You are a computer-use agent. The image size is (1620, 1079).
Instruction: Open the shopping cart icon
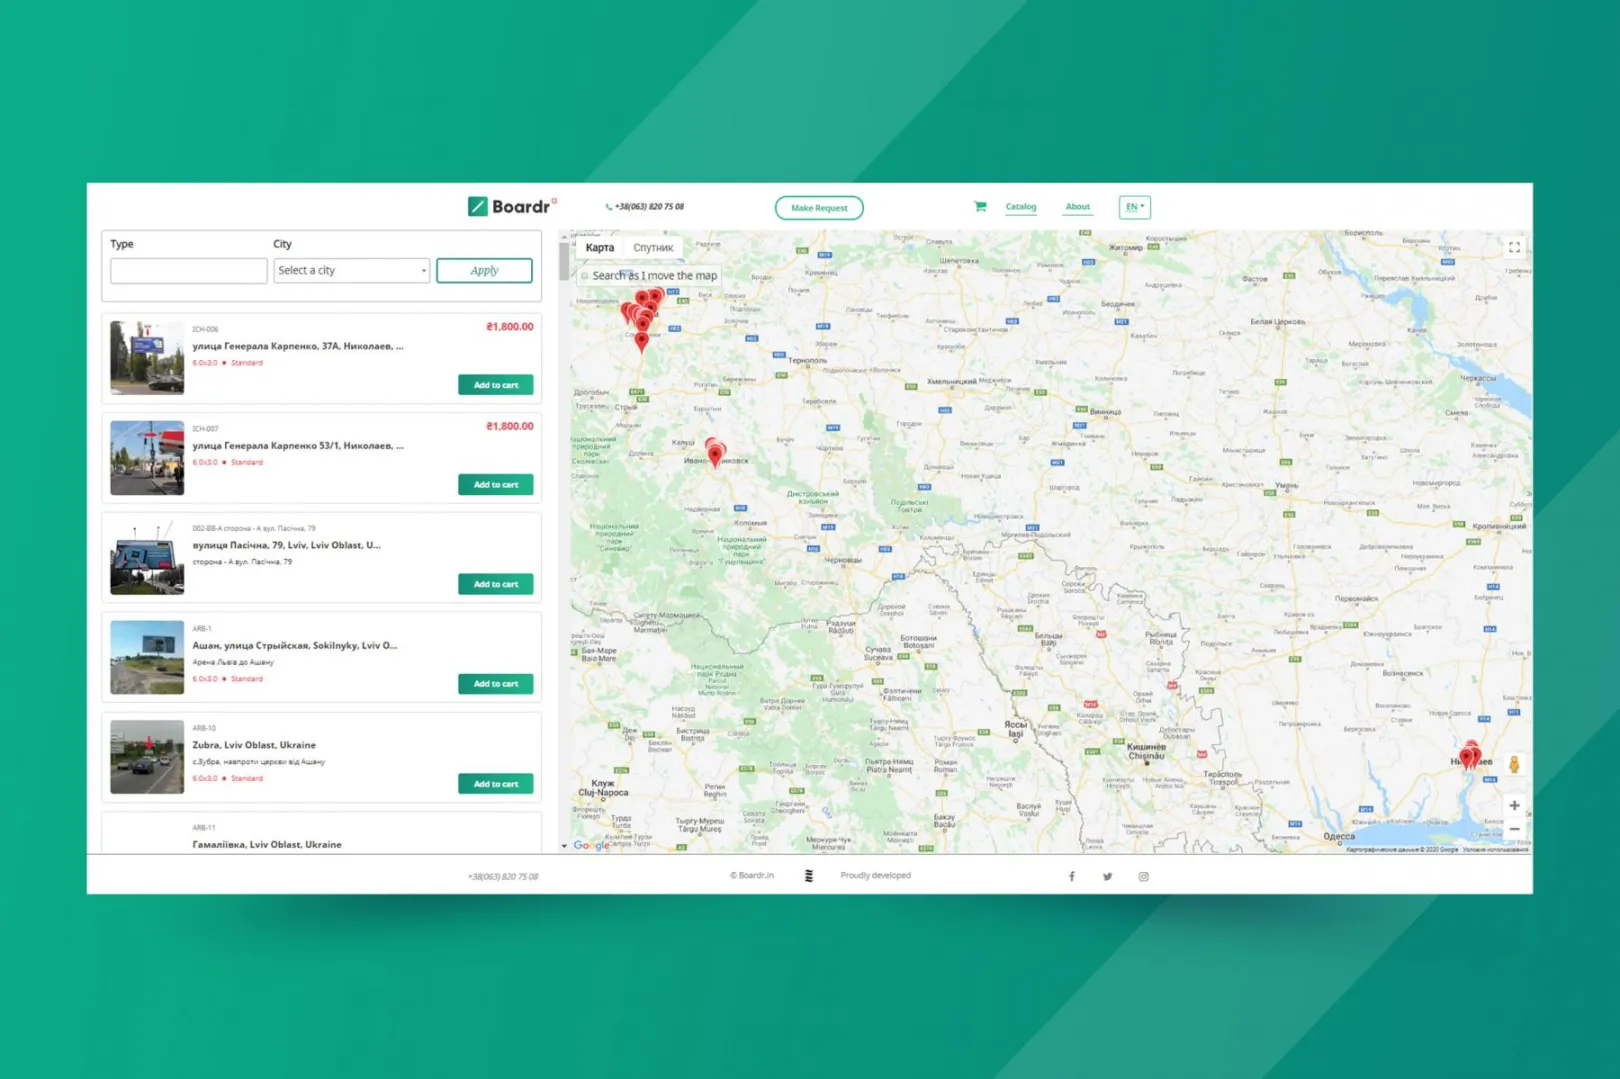(x=980, y=207)
